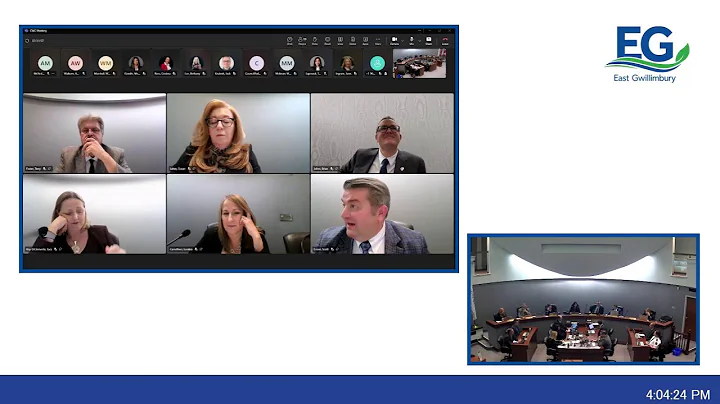
Task: Select the council chamber thumbnail in participant strip
Action: click(x=420, y=63)
